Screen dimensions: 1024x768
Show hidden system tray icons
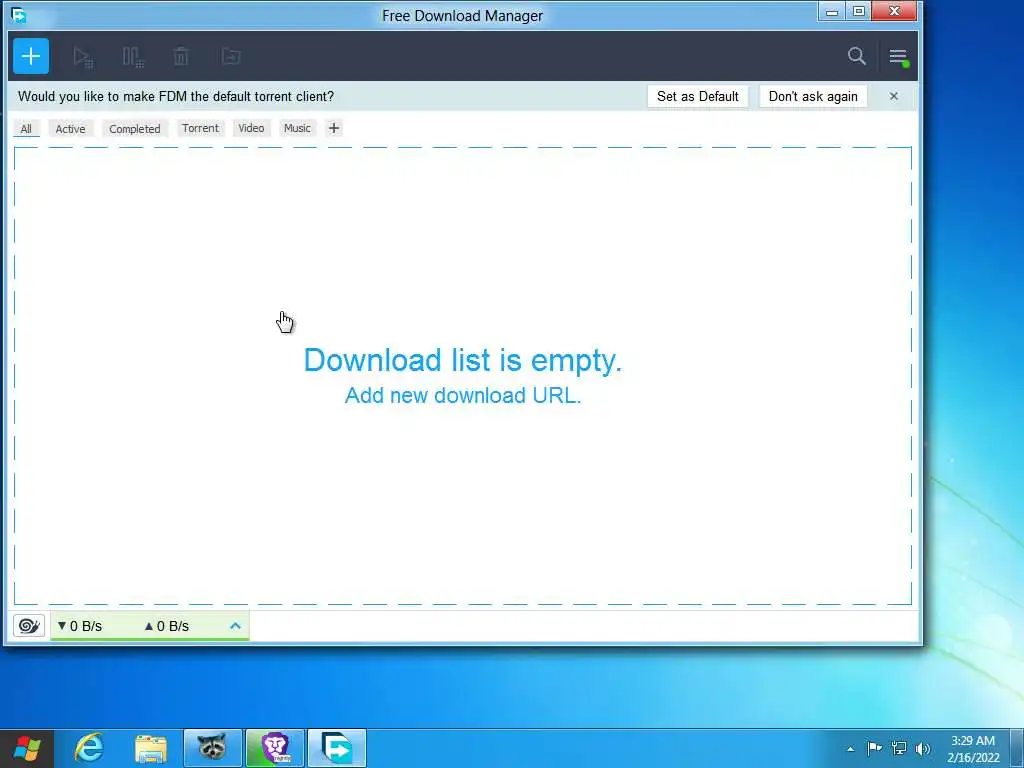pyautogui.click(x=850, y=749)
